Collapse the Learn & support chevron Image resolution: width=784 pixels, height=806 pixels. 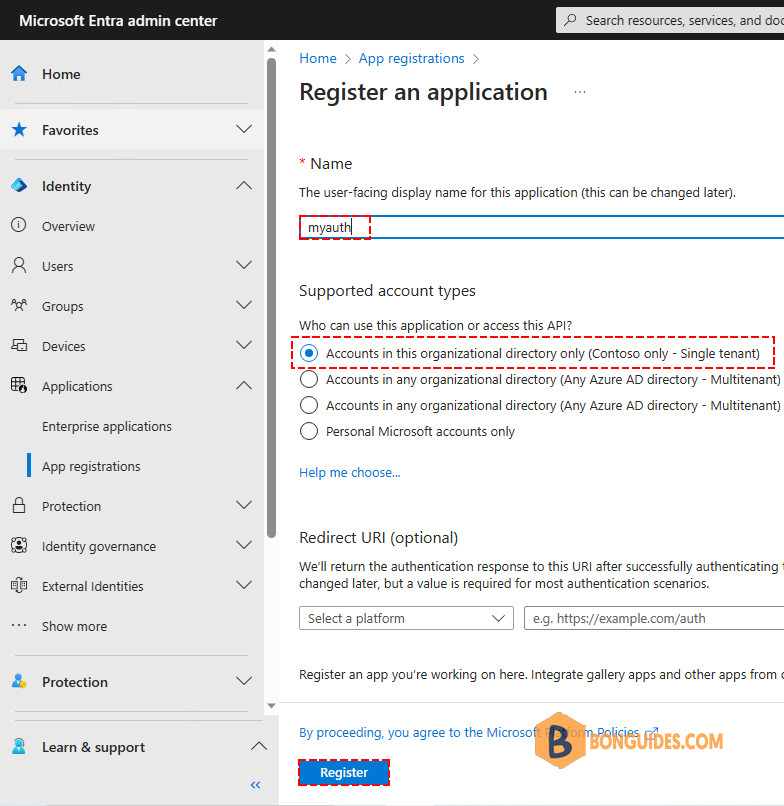[259, 746]
